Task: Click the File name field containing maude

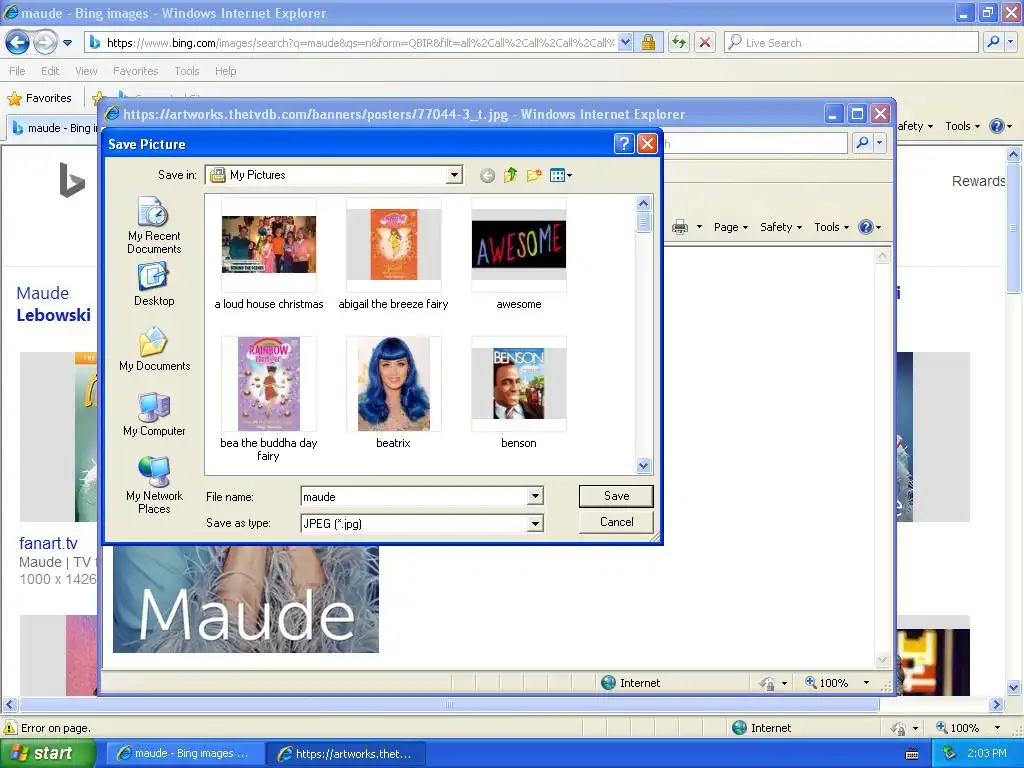Action: tap(414, 496)
